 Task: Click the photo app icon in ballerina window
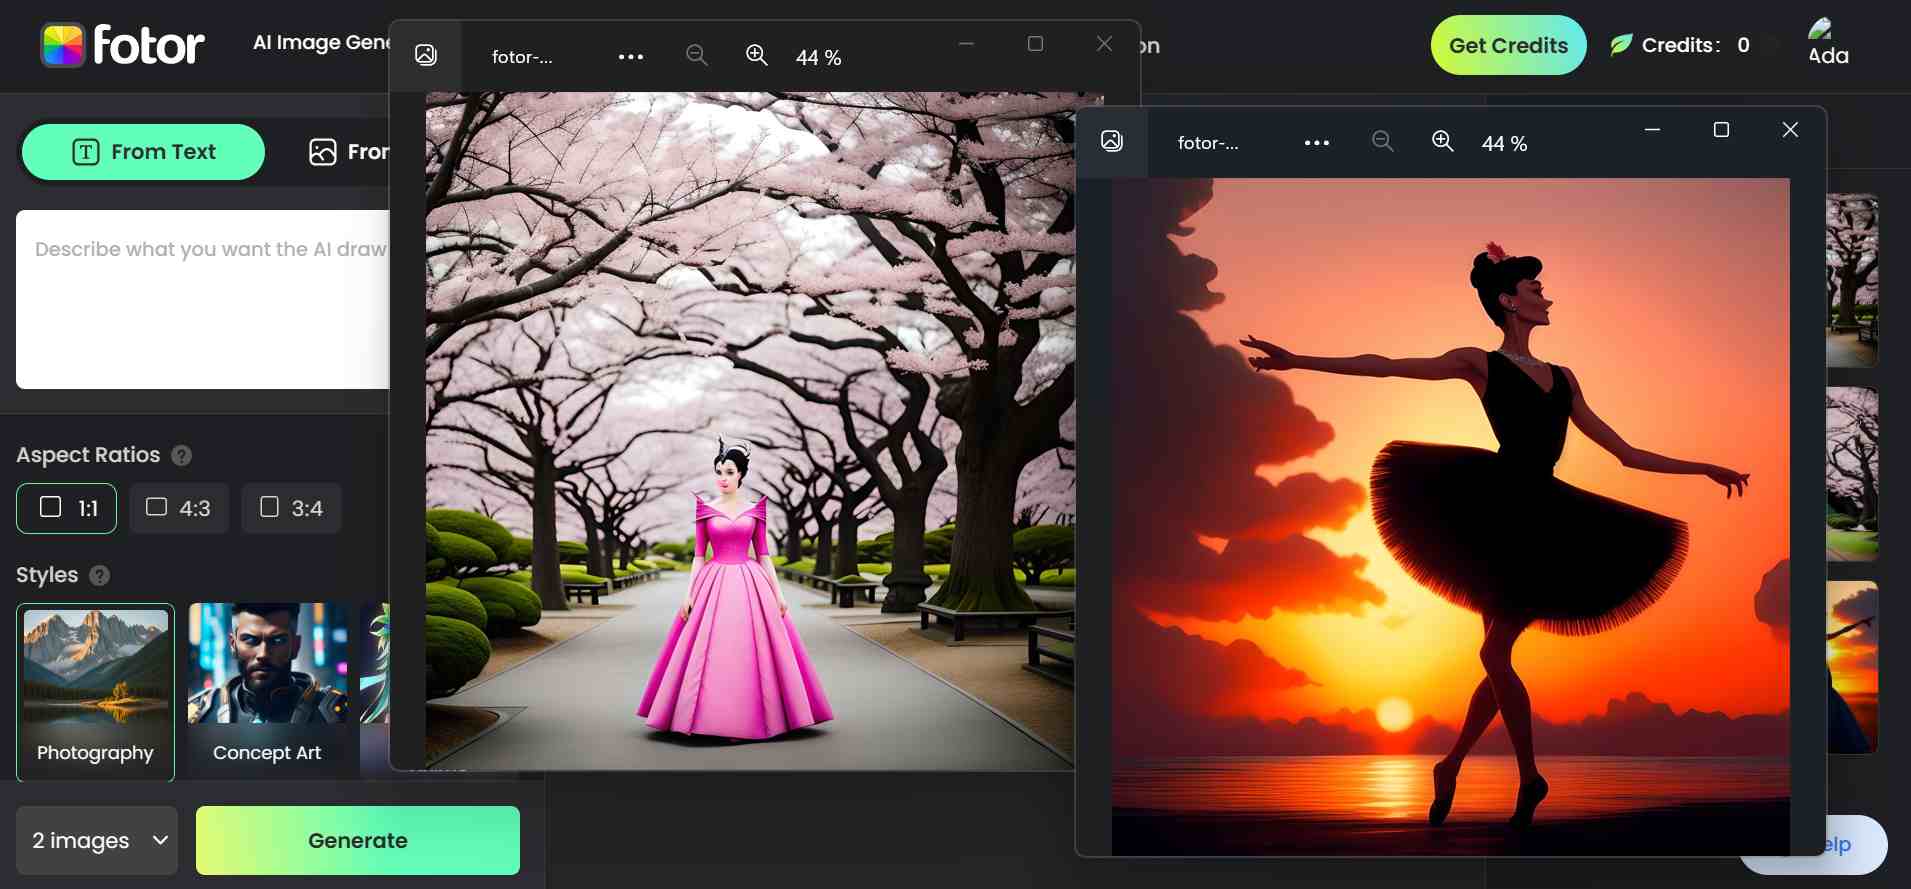click(x=1111, y=142)
